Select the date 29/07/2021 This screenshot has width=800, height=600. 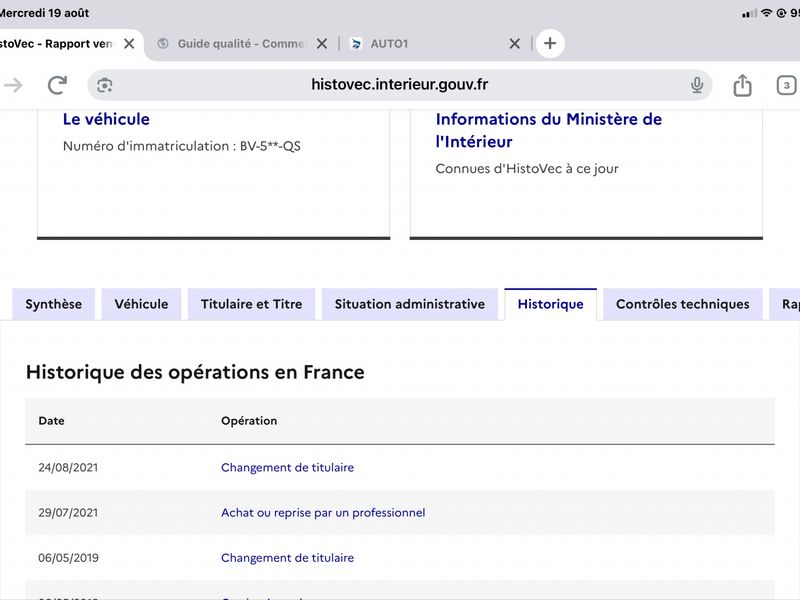coord(68,512)
